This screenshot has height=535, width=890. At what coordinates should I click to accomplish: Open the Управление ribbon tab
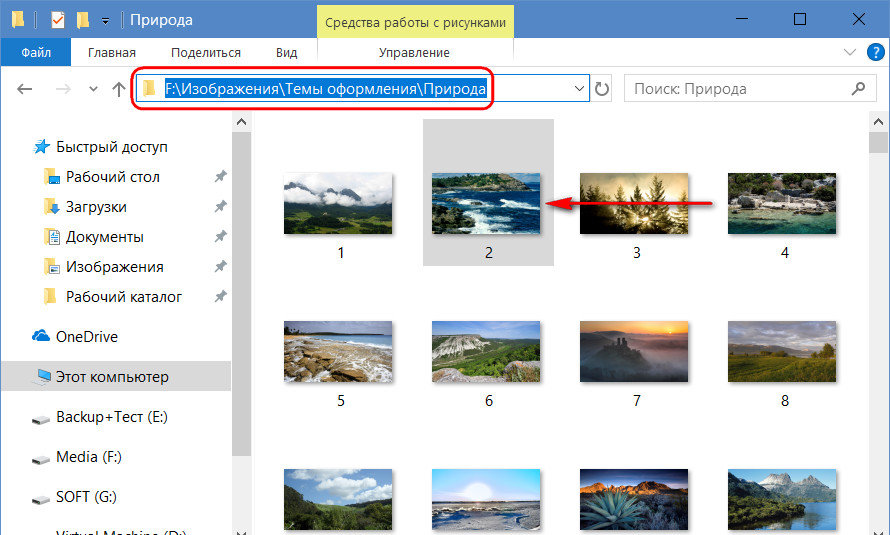coord(414,52)
